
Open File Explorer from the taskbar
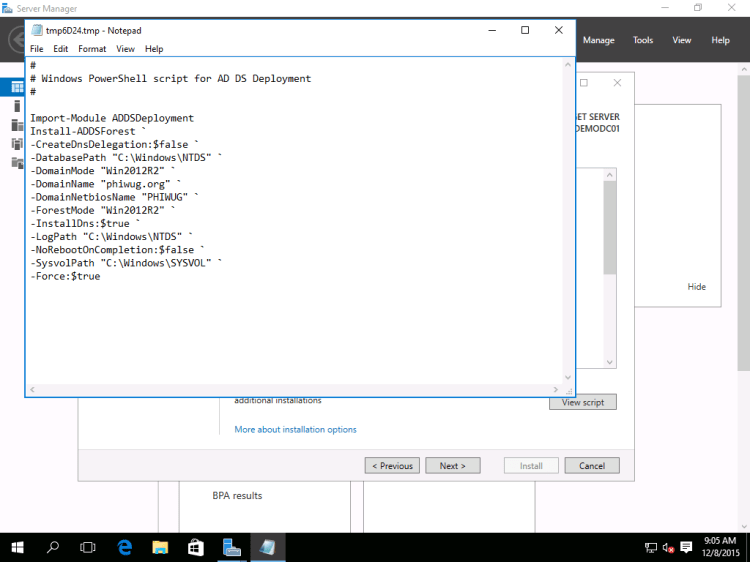pyautogui.click(x=160, y=547)
